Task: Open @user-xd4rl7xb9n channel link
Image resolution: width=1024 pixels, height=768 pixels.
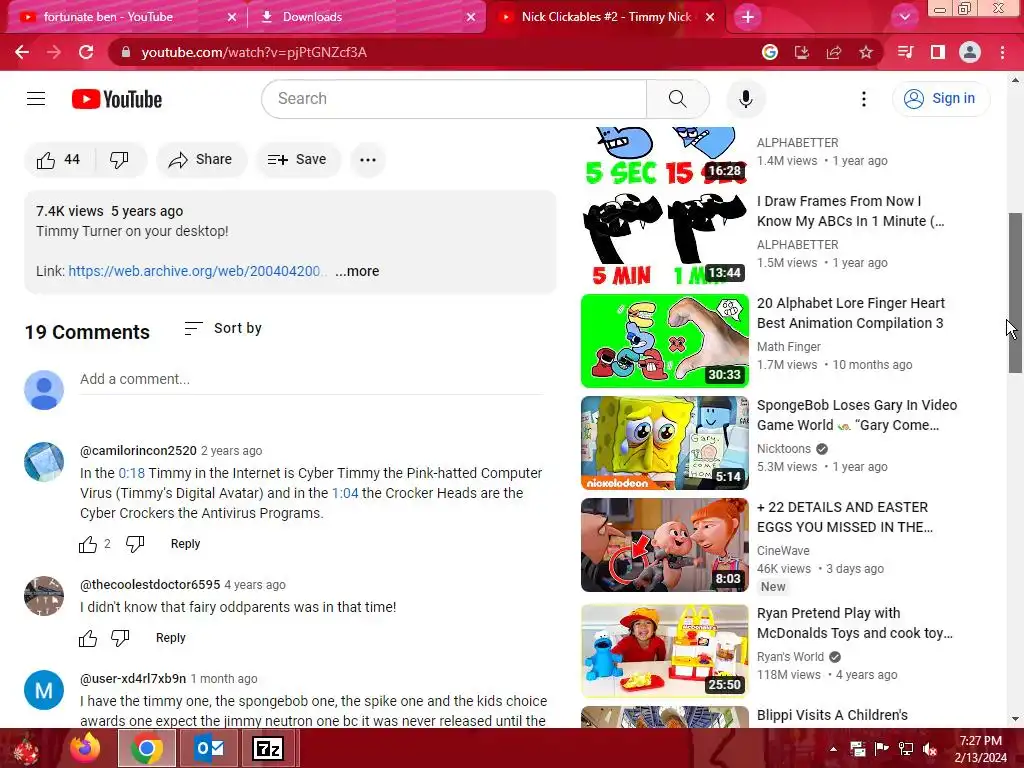Action: [133, 679]
